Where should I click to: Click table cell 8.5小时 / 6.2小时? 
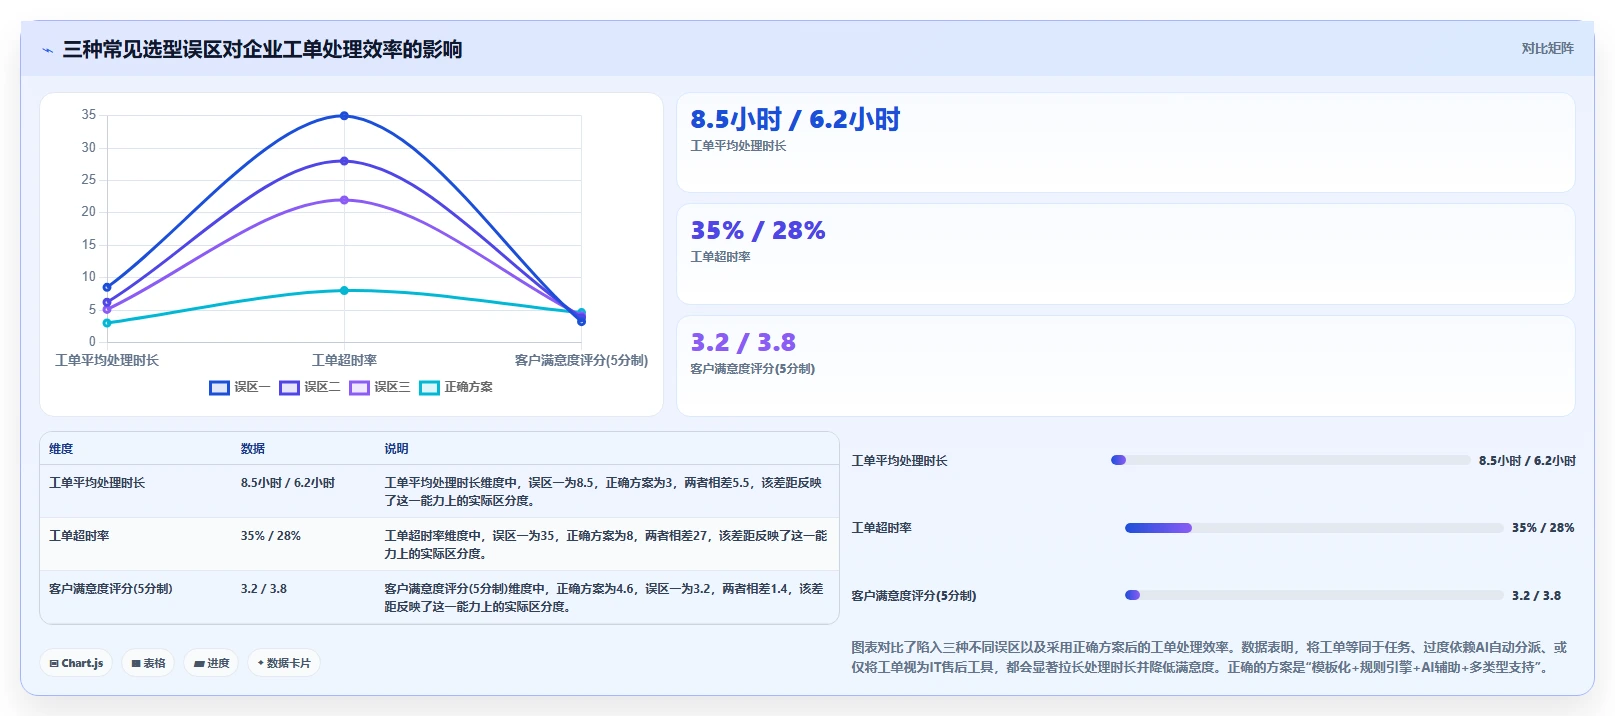(288, 483)
